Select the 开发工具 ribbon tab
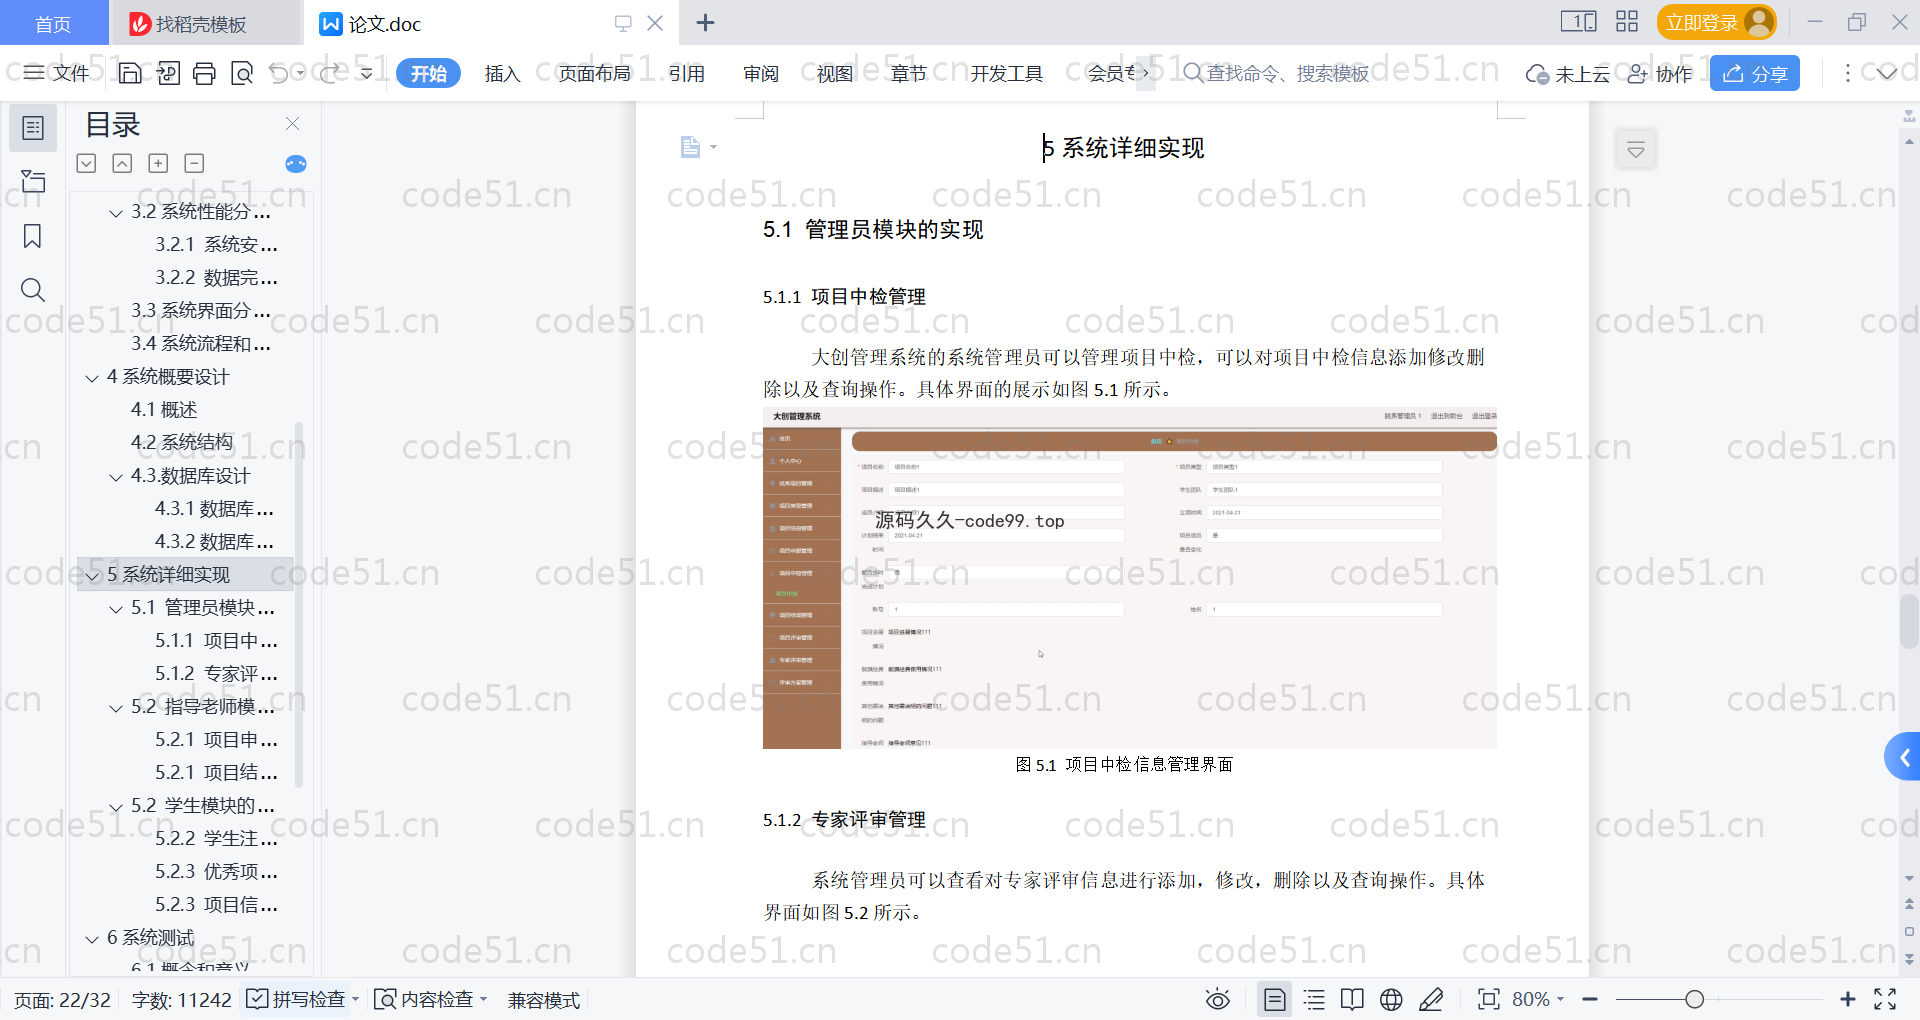This screenshot has width=1920, height=1020. tap(1006, 73)
